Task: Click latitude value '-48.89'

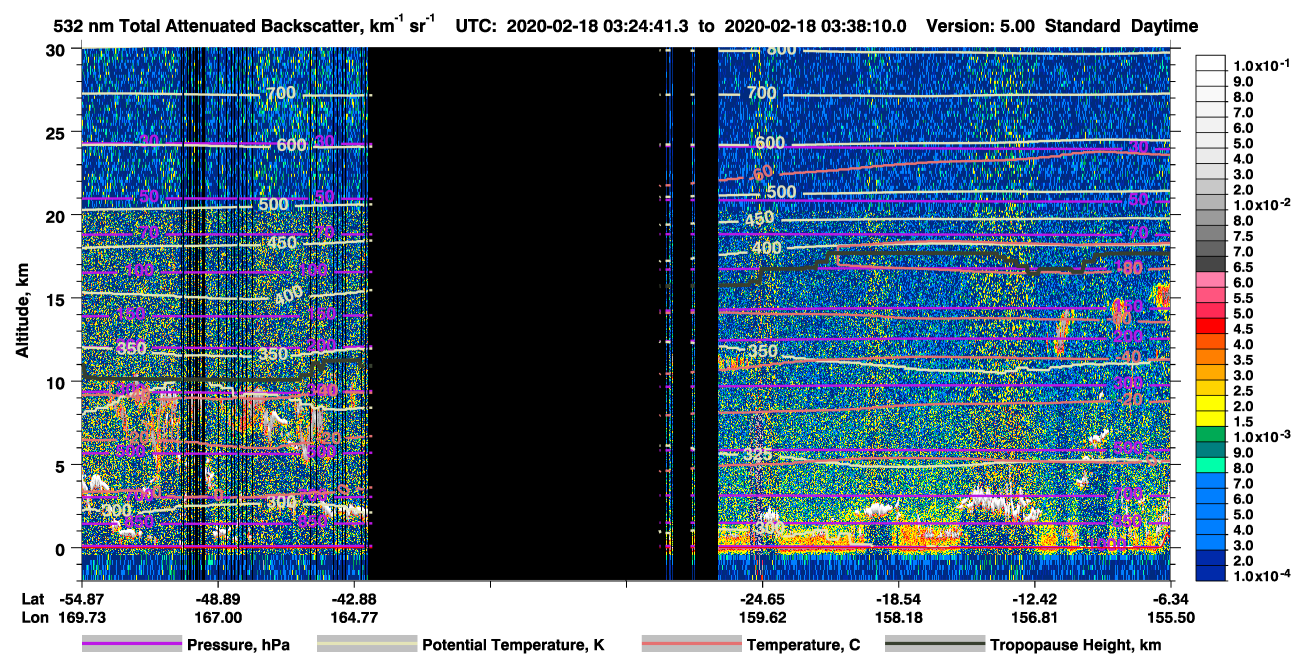Action: coord(218,598)
